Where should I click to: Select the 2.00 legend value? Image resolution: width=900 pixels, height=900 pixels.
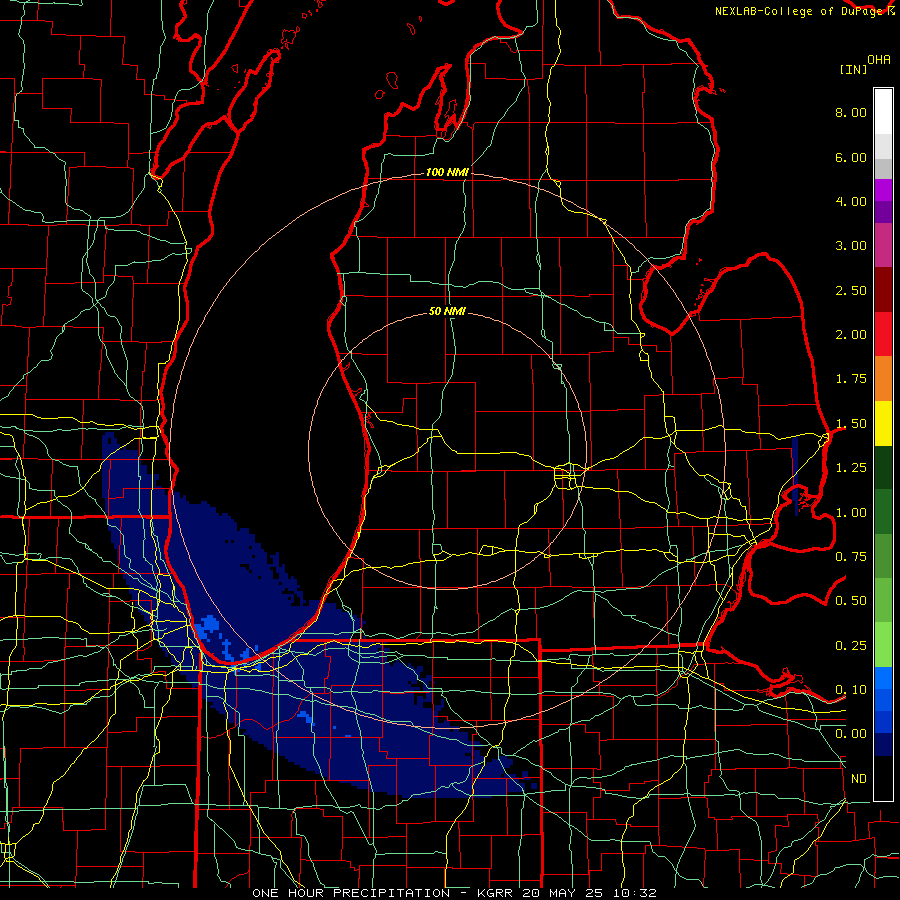point(851,335)
